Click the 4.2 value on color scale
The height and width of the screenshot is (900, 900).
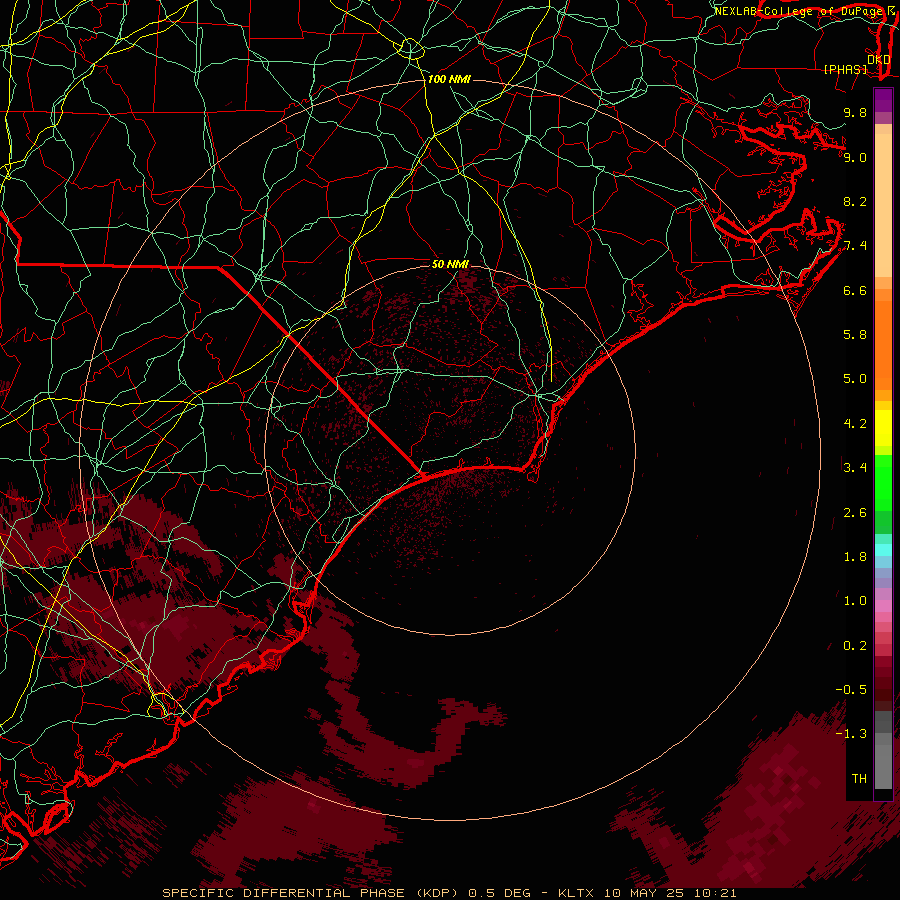[855, 424]
